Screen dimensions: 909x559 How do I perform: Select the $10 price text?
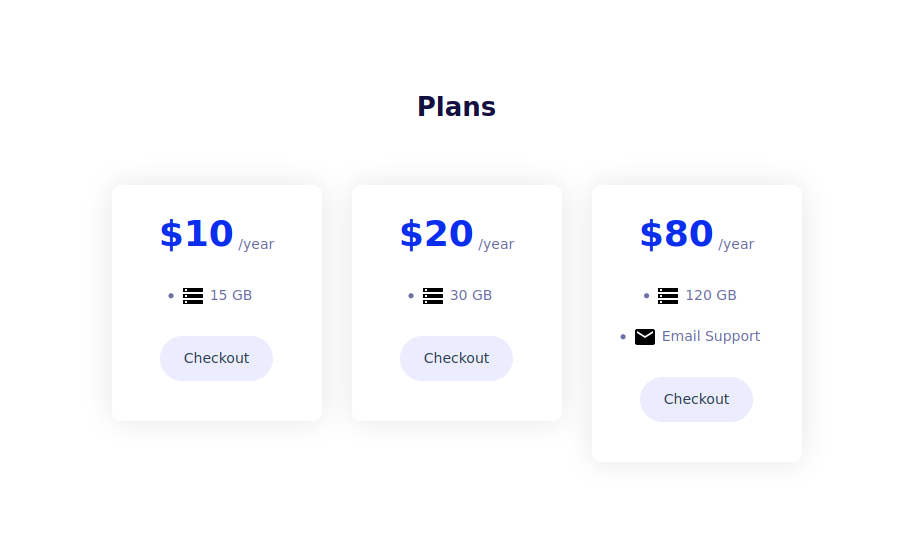pyautogui.click(x=197, y=234)
